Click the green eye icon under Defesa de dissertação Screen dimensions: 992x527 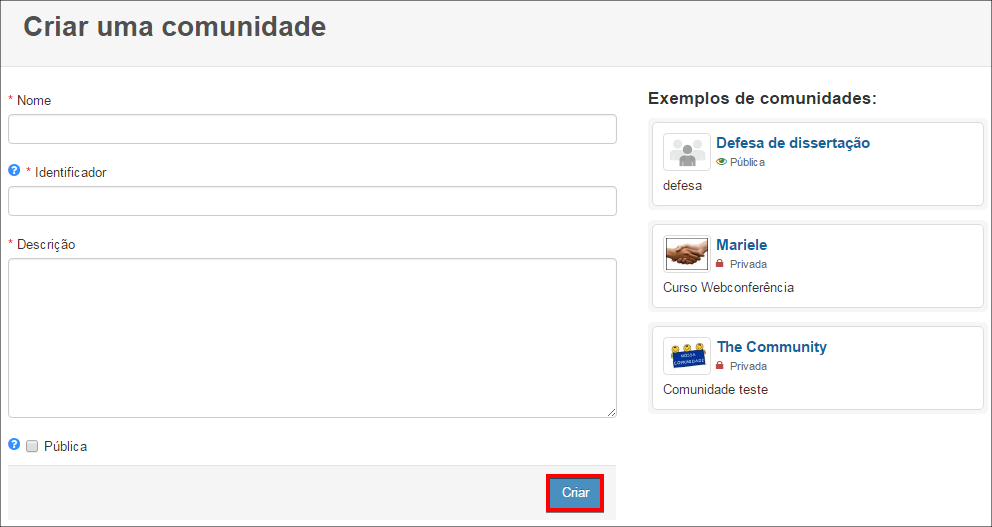point(722,162)
